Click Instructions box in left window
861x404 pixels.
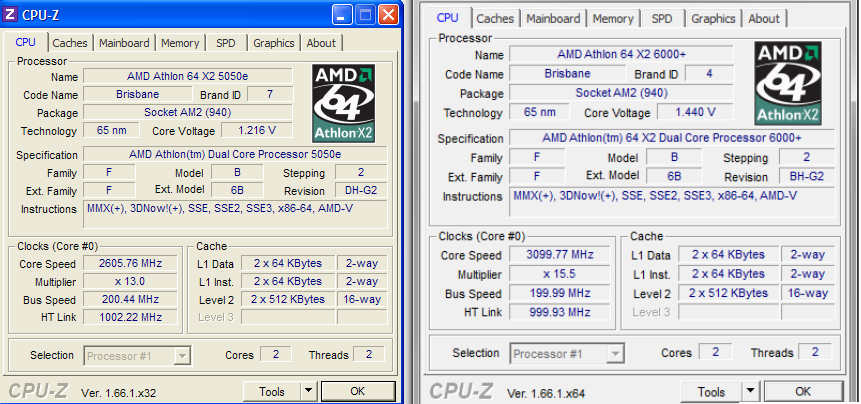pyautogui.click(x=235, y=214)
